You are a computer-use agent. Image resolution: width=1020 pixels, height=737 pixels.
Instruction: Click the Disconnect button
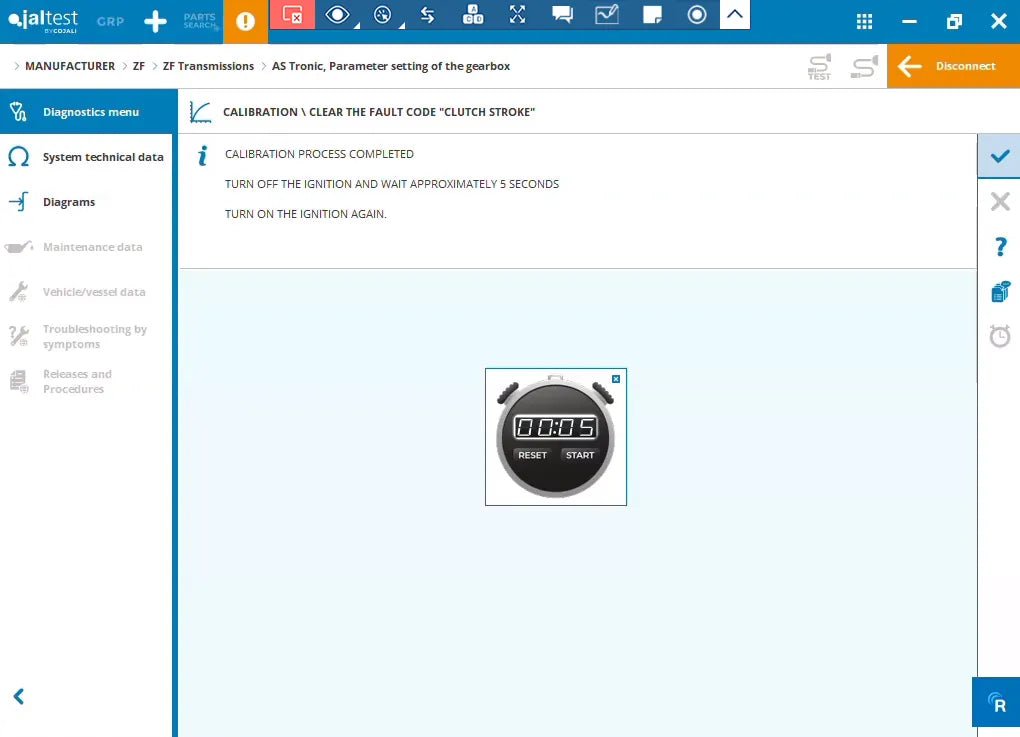[953, 66]
